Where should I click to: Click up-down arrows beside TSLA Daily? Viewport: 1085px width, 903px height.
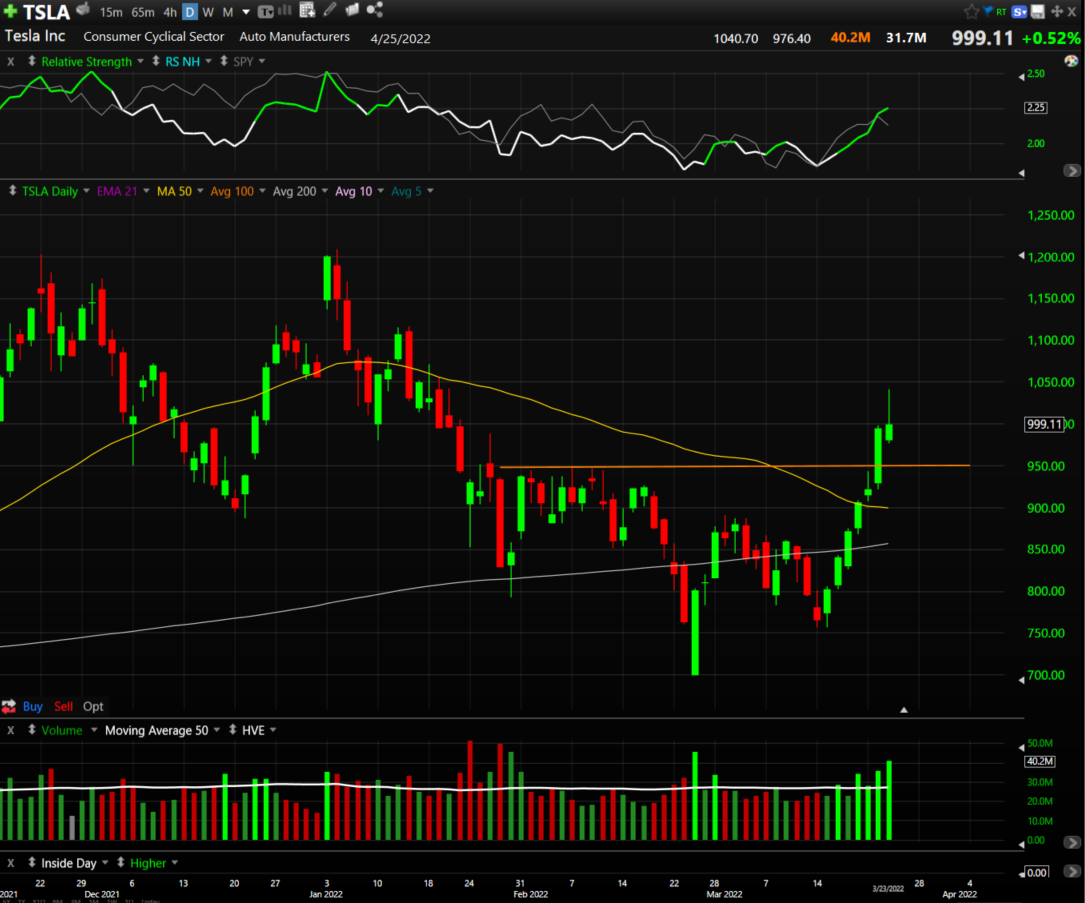tap(12, 190)
